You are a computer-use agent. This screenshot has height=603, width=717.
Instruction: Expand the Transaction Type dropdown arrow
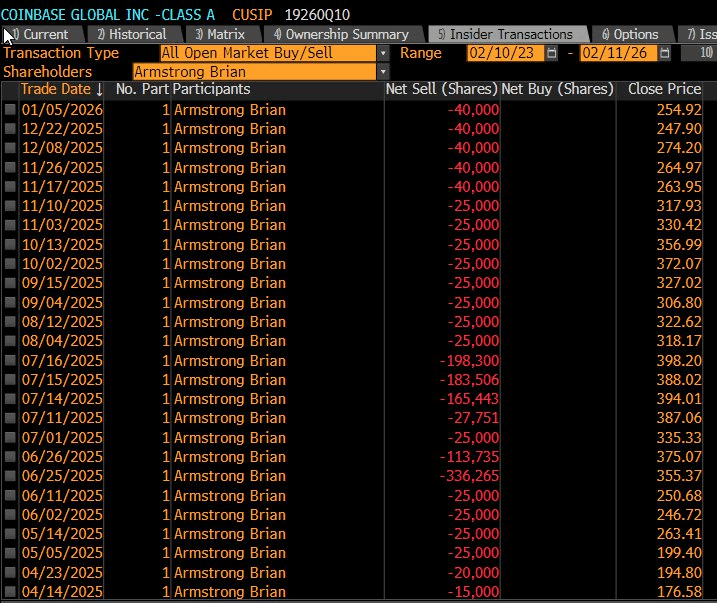coord(383,53)
